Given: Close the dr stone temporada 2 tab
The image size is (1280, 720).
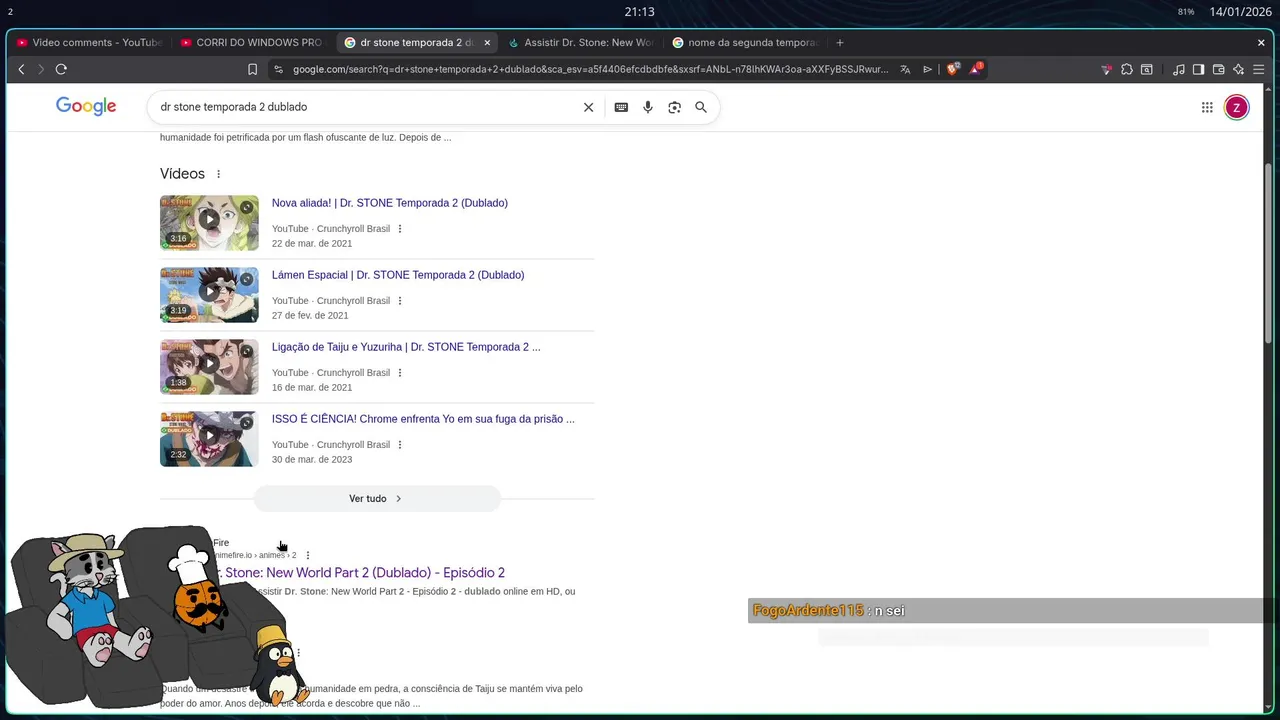Looking at the screenshot, I should pyautogui.click(x=487, y=42).
